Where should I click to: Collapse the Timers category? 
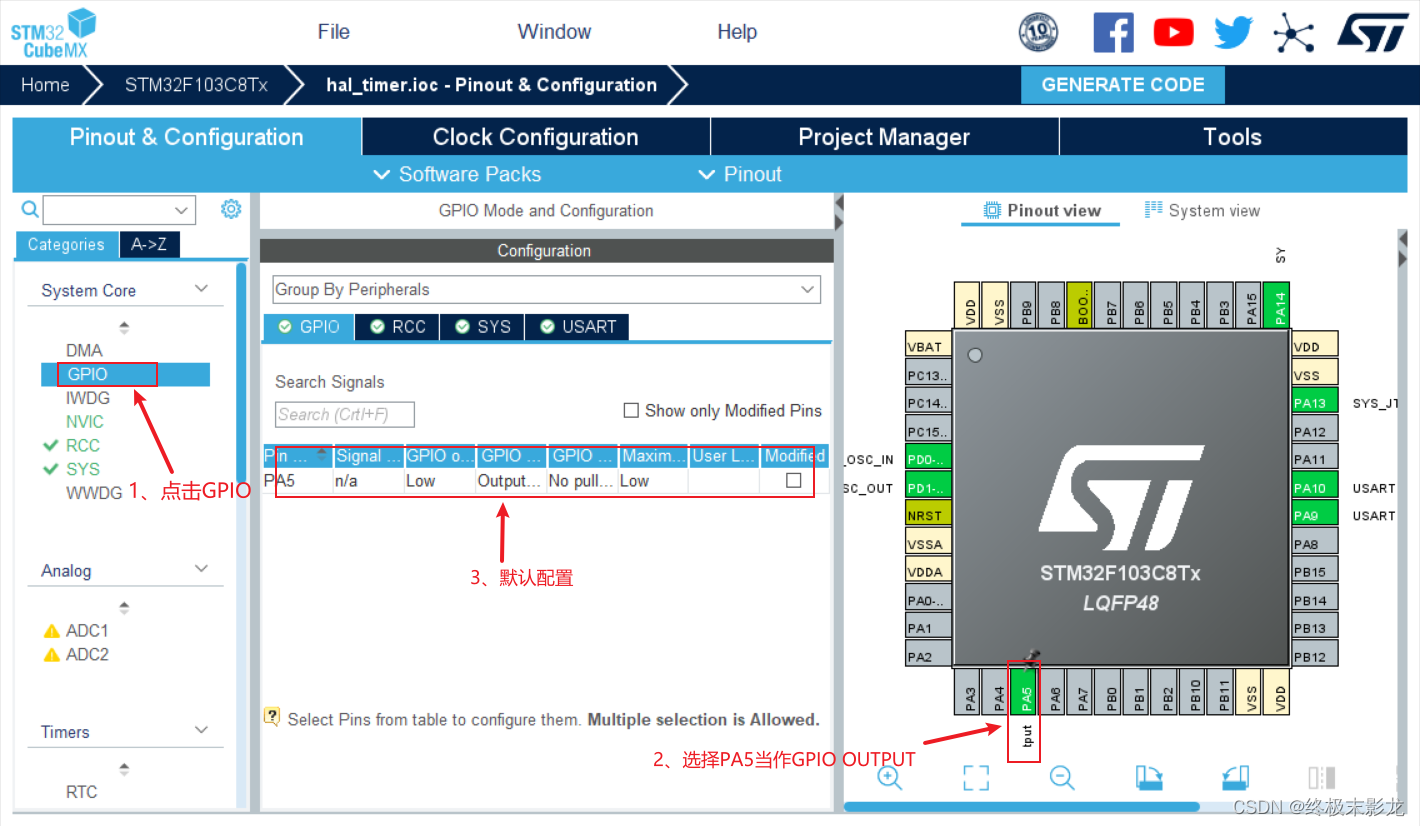point(202,730)
